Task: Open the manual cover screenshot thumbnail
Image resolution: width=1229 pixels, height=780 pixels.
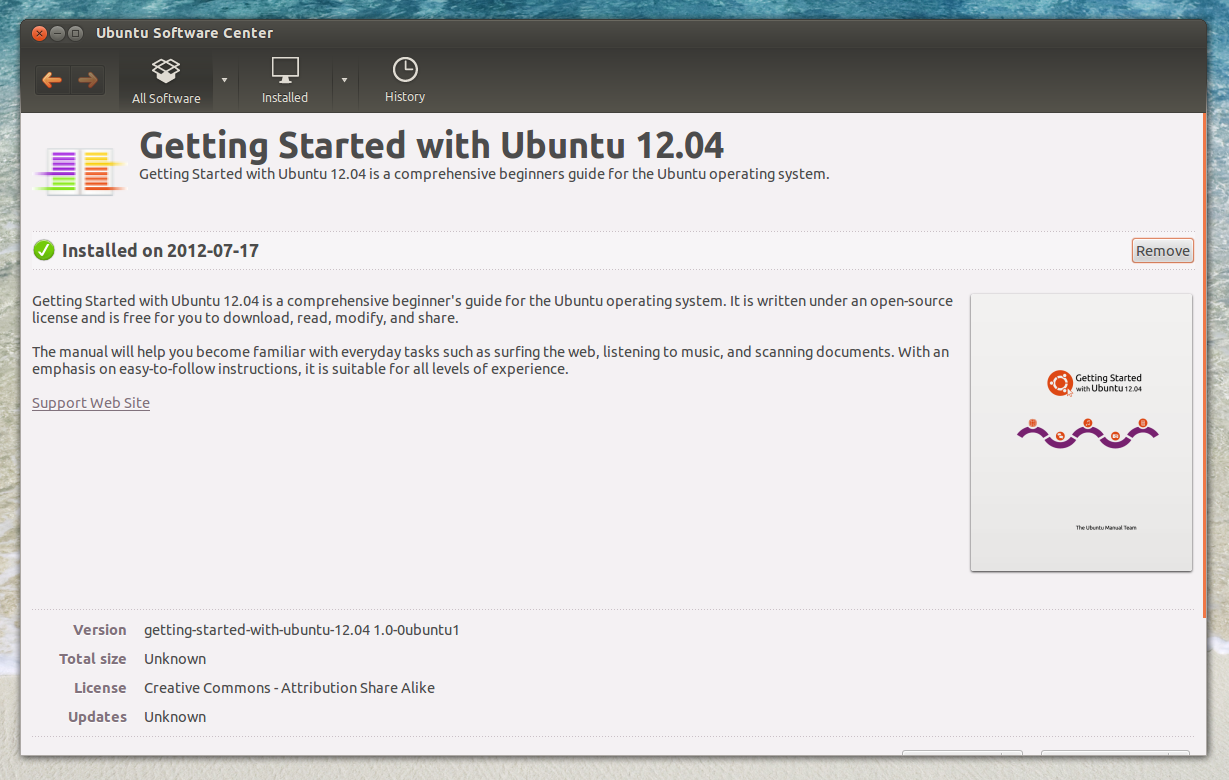Action: 1081,432
